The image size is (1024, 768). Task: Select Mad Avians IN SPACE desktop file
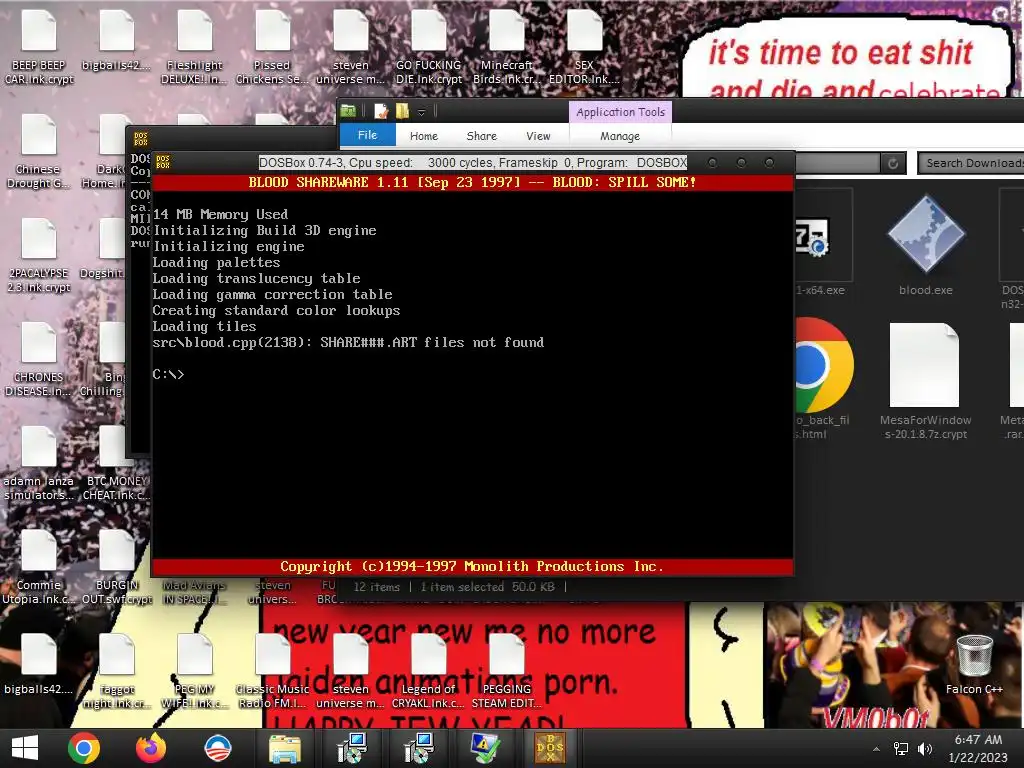[x=195, y=592]
